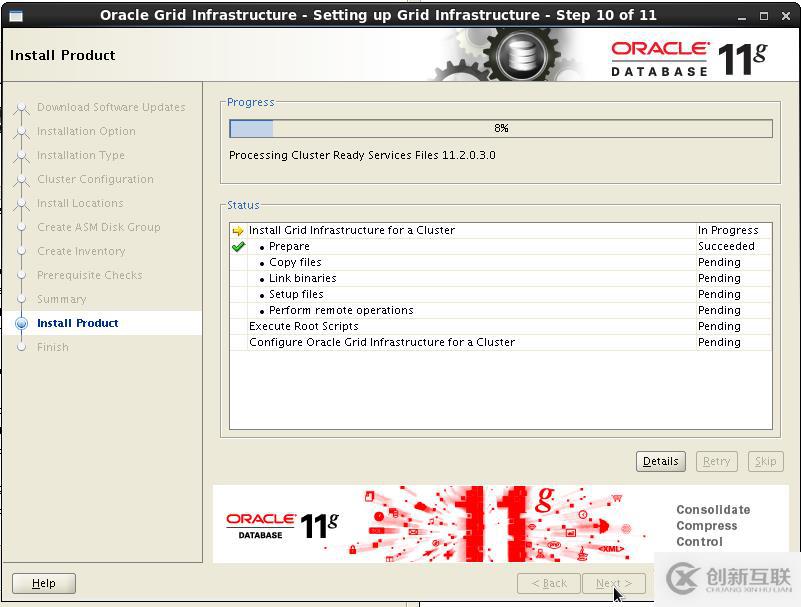Viewport: 801px width, 607px height.
Task: Select the Prerequisite Checks step
Action: click(89, 275)
